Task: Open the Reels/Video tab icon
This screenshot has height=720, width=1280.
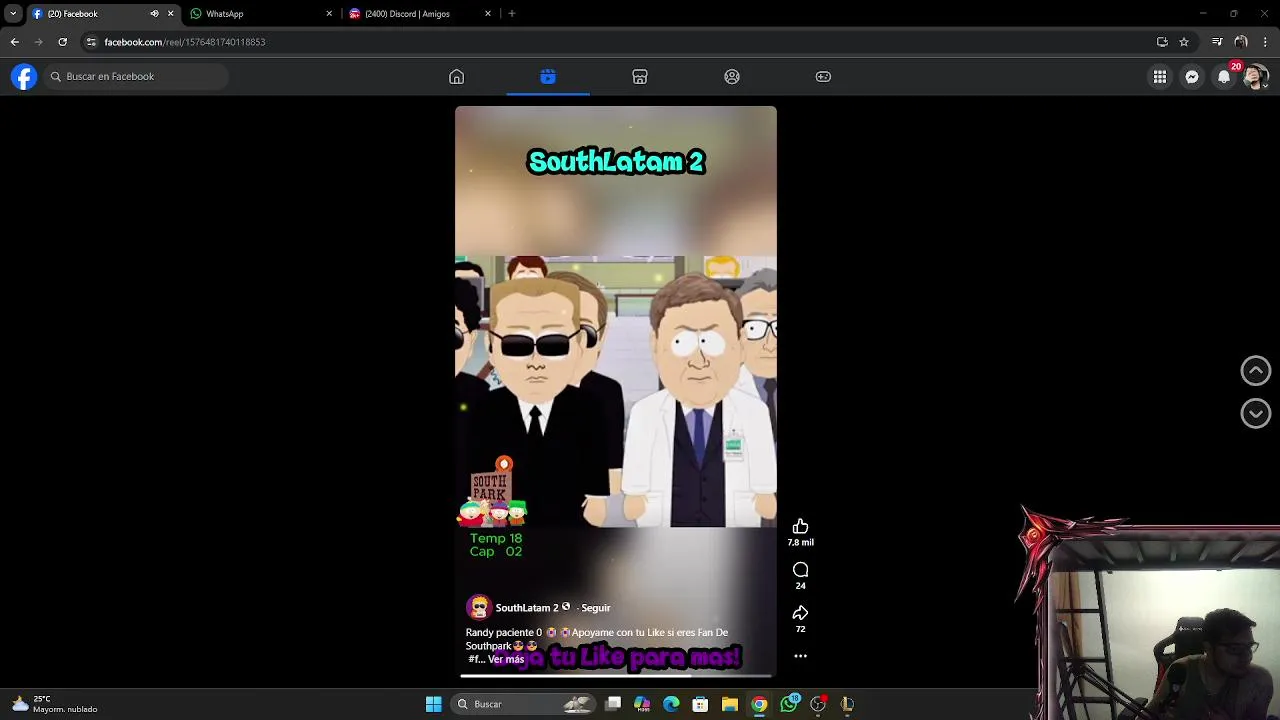Action: coord(548,77)
